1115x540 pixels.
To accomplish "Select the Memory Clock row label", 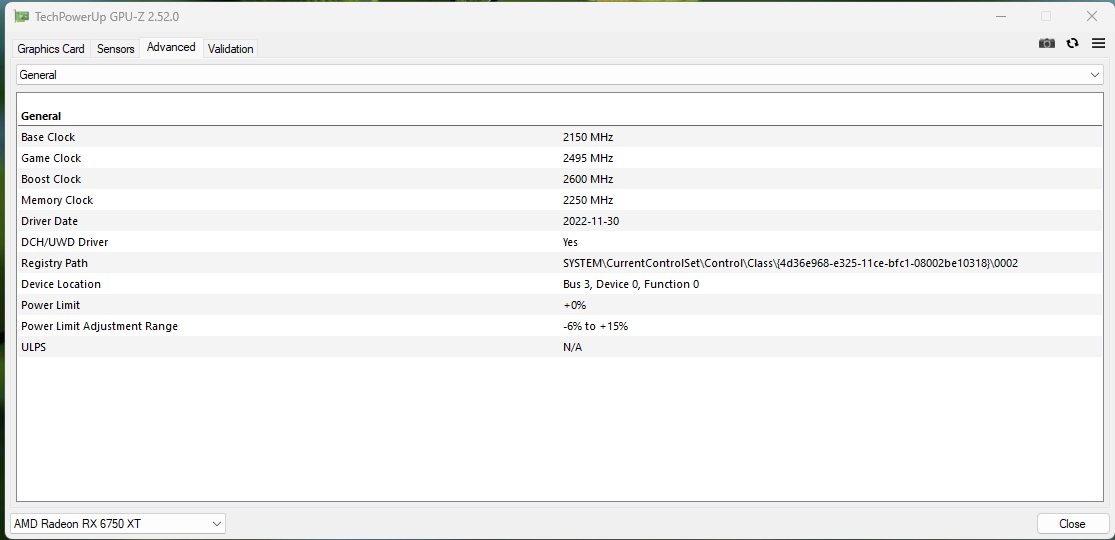I will (x=57, y=200).
